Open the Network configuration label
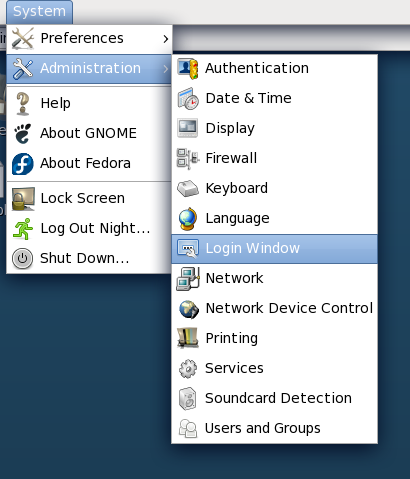The width and height of the screenshot is (410, 479). pyautogui.click(x=234, y=278)
